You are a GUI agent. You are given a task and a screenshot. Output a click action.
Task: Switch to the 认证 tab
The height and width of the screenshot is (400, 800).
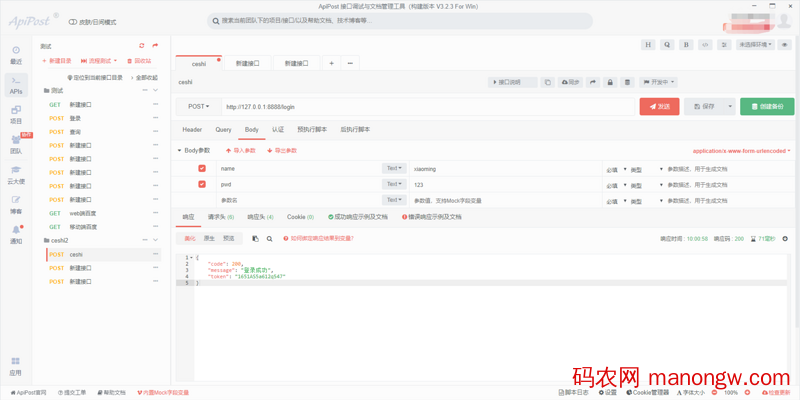pos(278,130)
